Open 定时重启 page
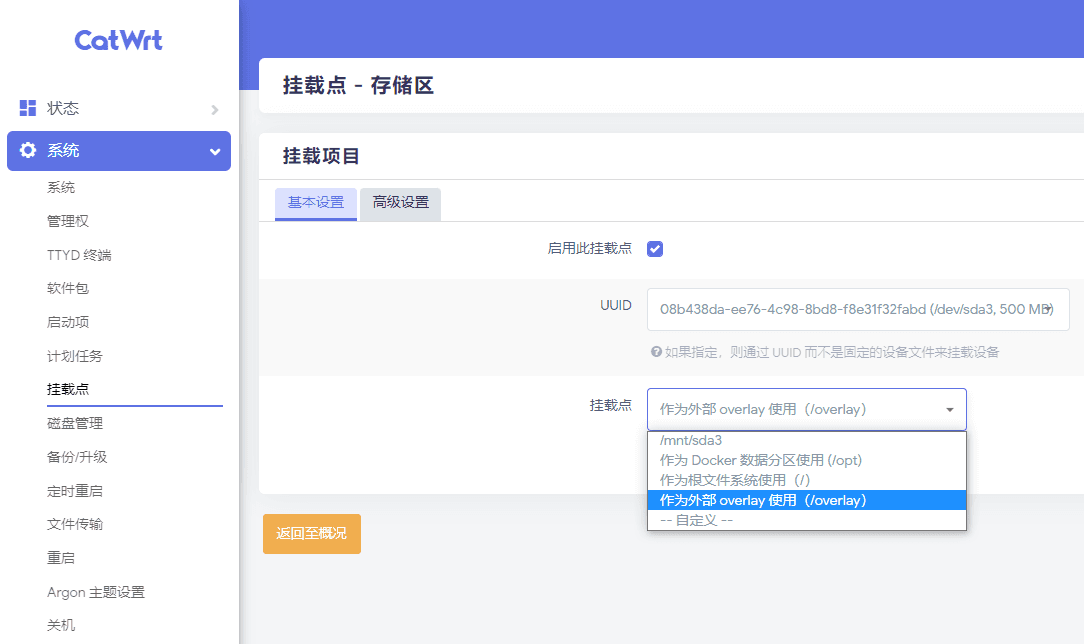Viewport: 1084px width, 644px height. point(75,491)
